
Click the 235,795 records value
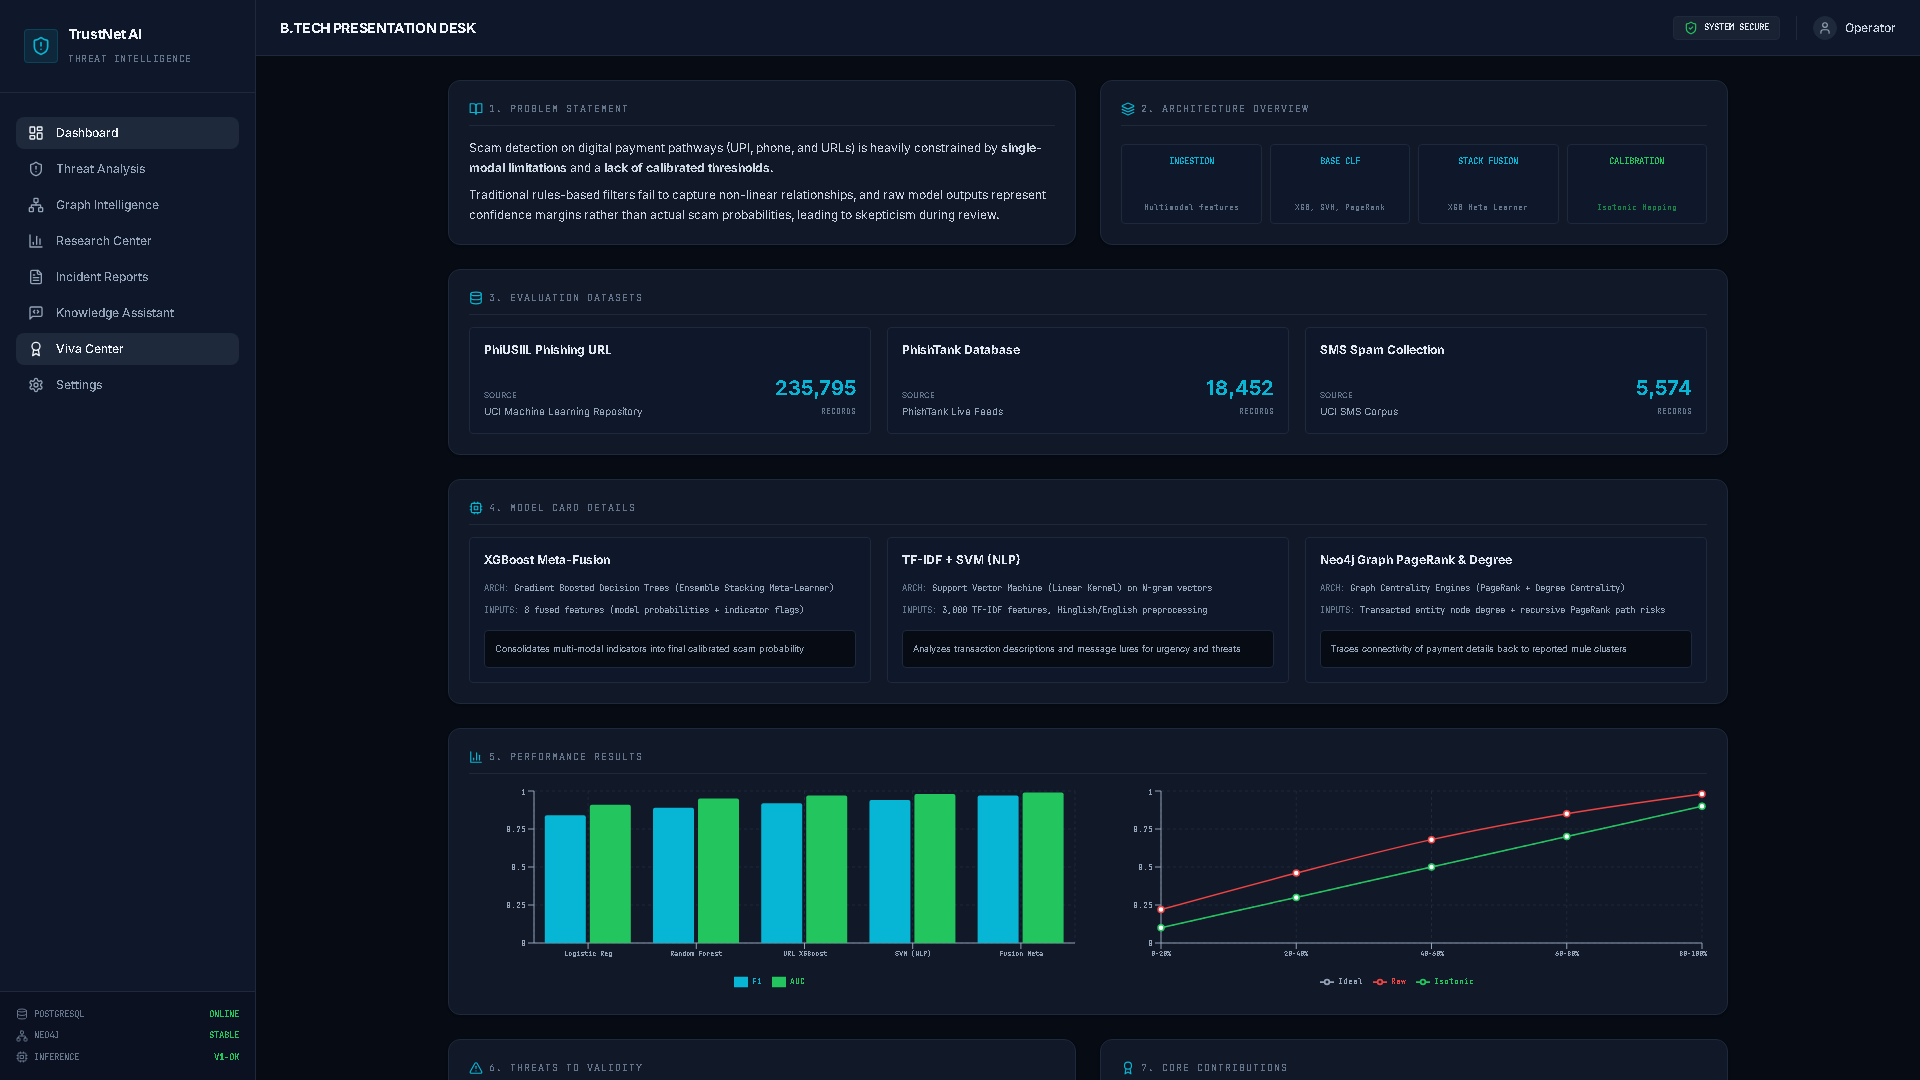coord(815,388)
